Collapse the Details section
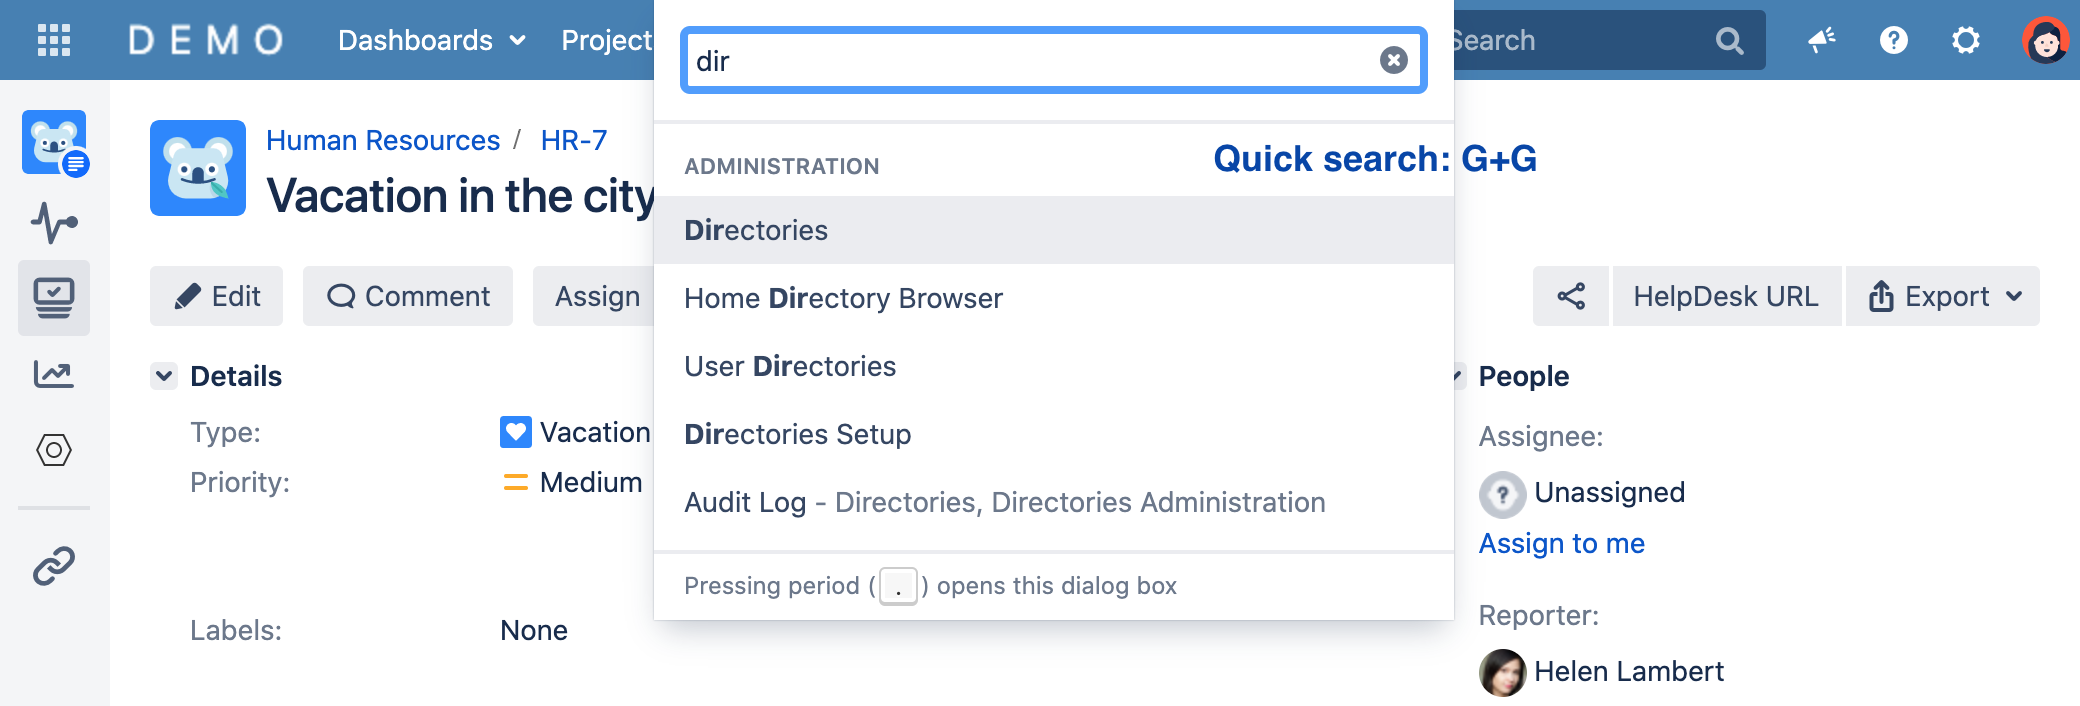2080x706 pixels. (x=164, y=376)
